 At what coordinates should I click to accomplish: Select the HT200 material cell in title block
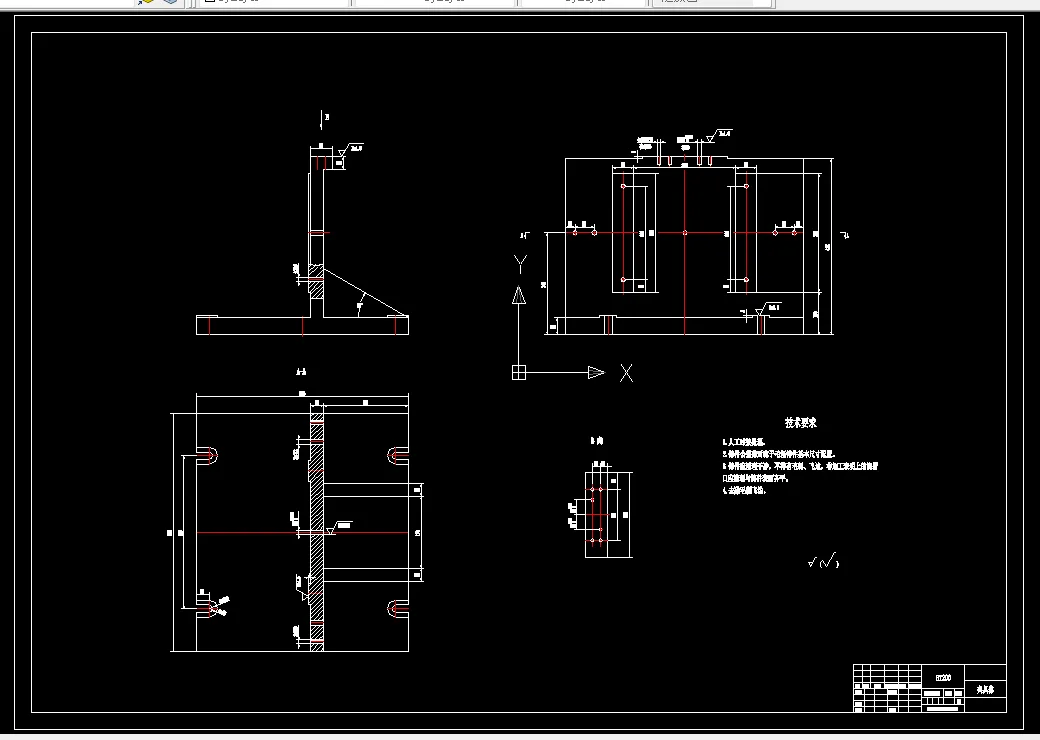943,678
